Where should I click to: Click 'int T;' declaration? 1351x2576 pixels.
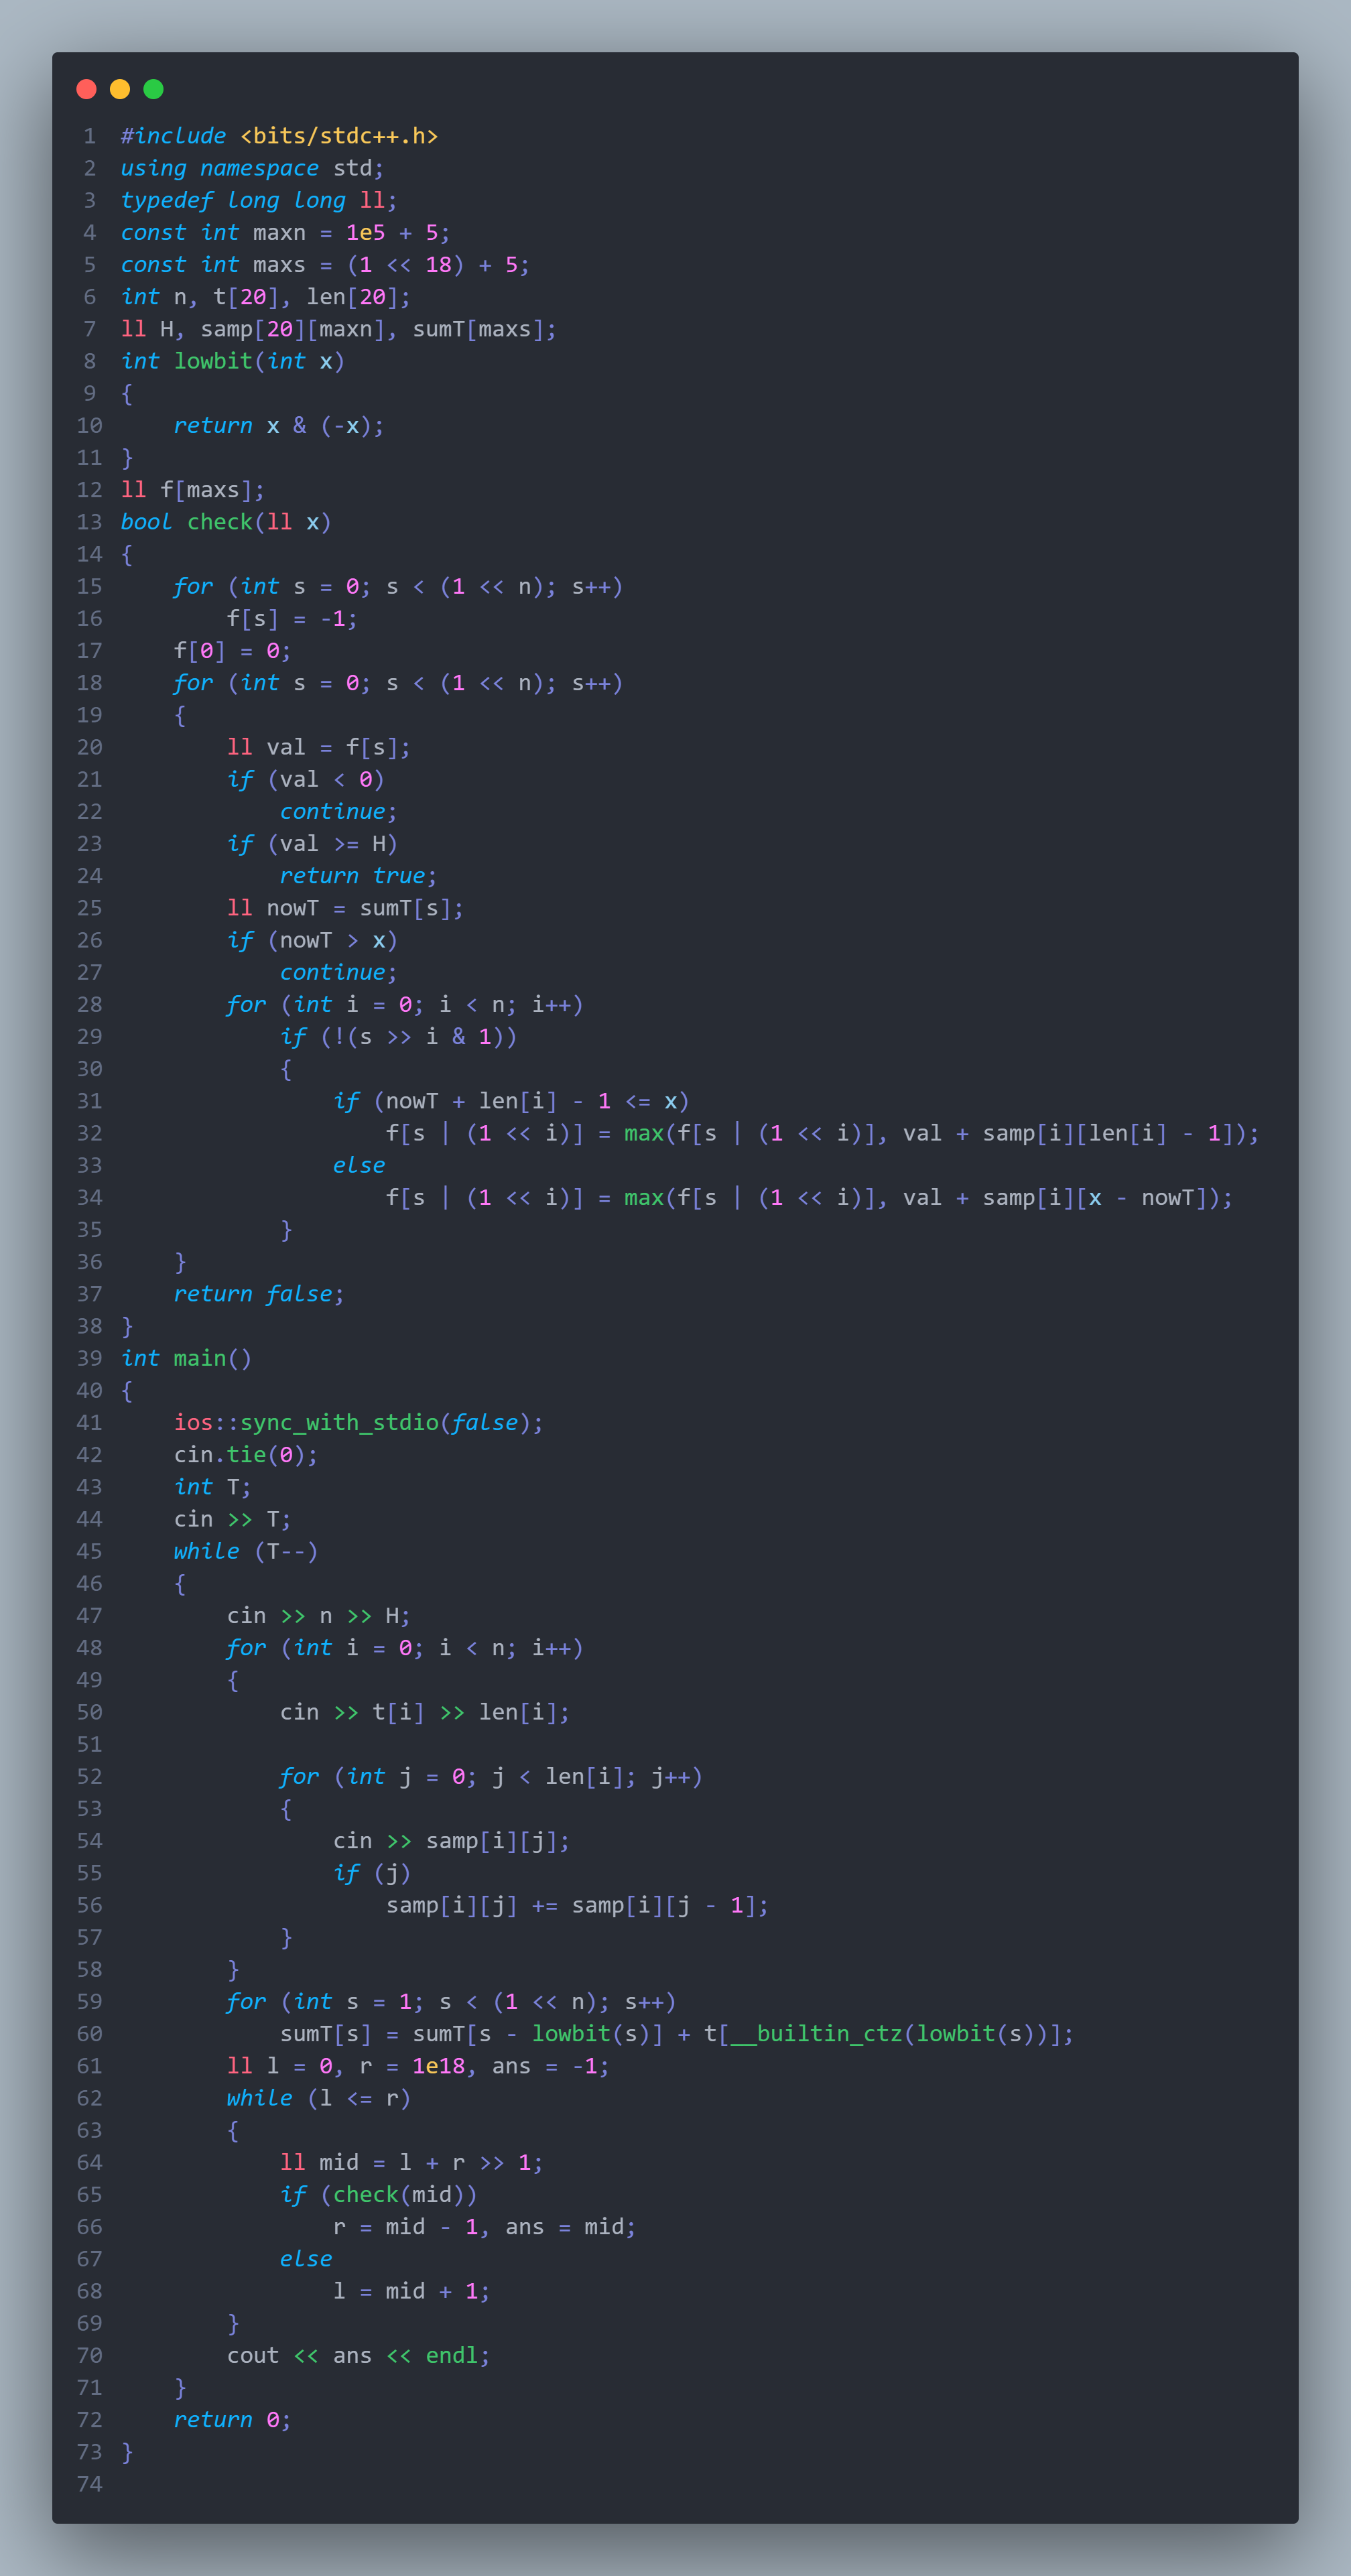[212, 1487]
